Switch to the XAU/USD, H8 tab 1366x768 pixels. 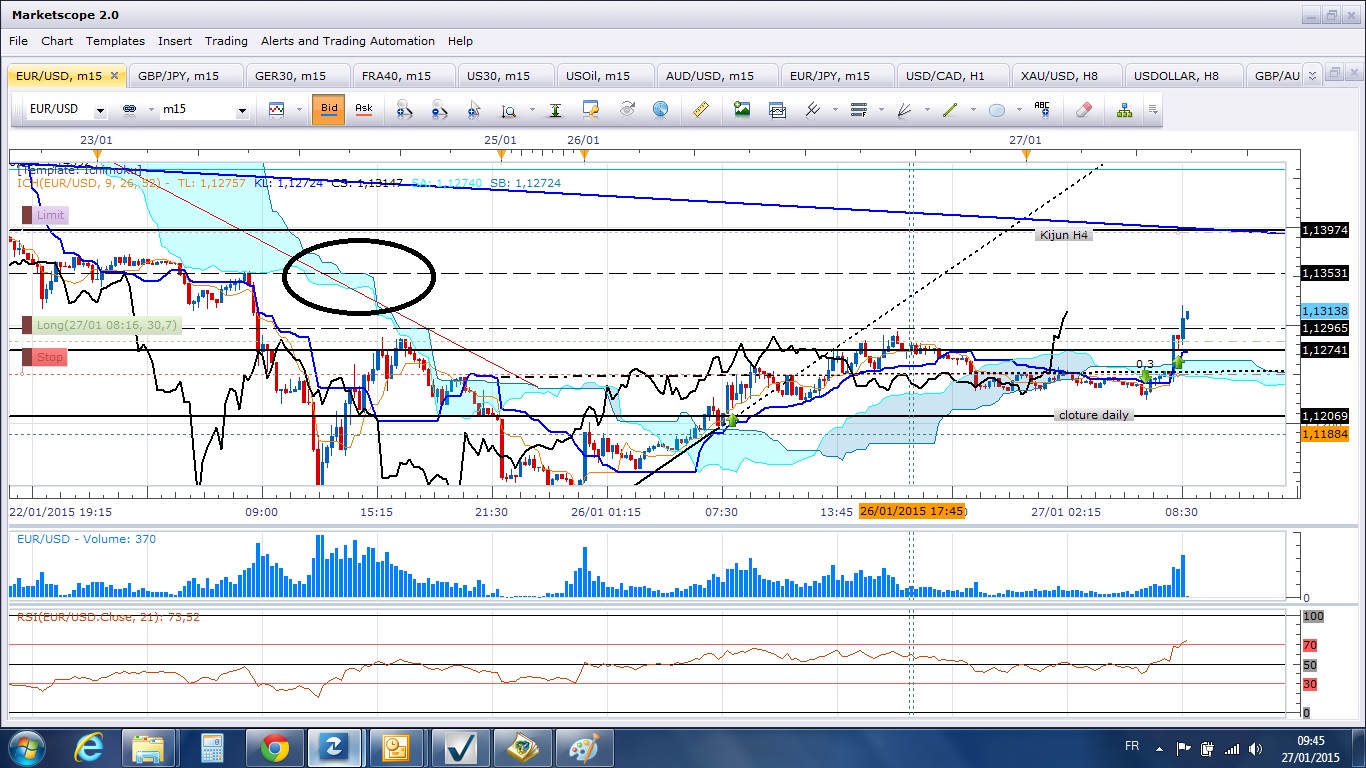[x=1059, y=76]
